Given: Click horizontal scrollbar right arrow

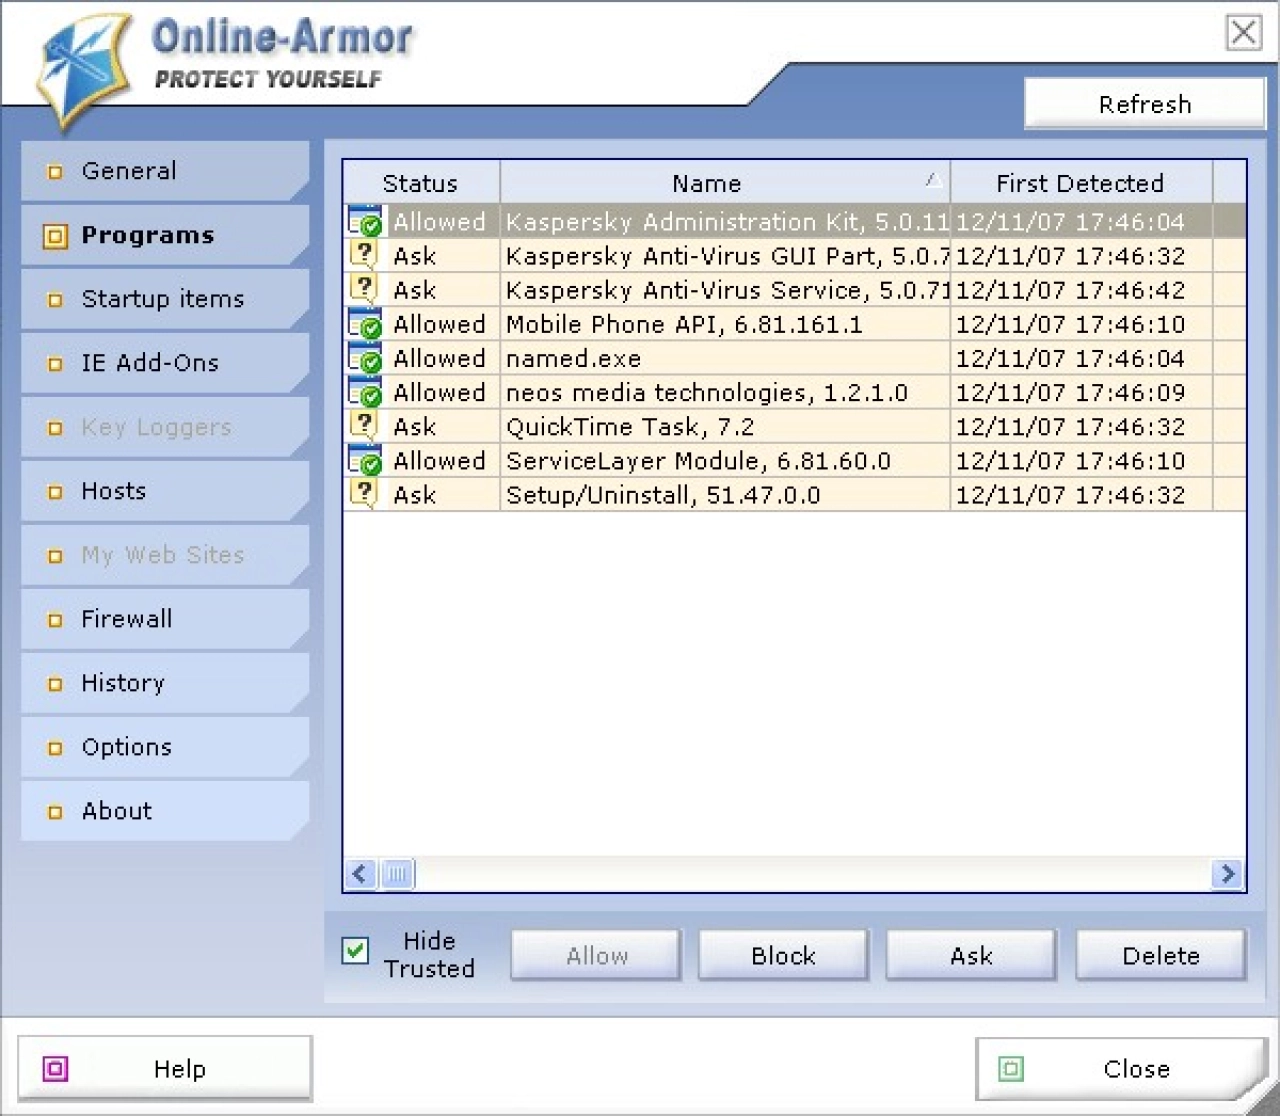Looking at the screenshot, I should (x=1228, y=874).
